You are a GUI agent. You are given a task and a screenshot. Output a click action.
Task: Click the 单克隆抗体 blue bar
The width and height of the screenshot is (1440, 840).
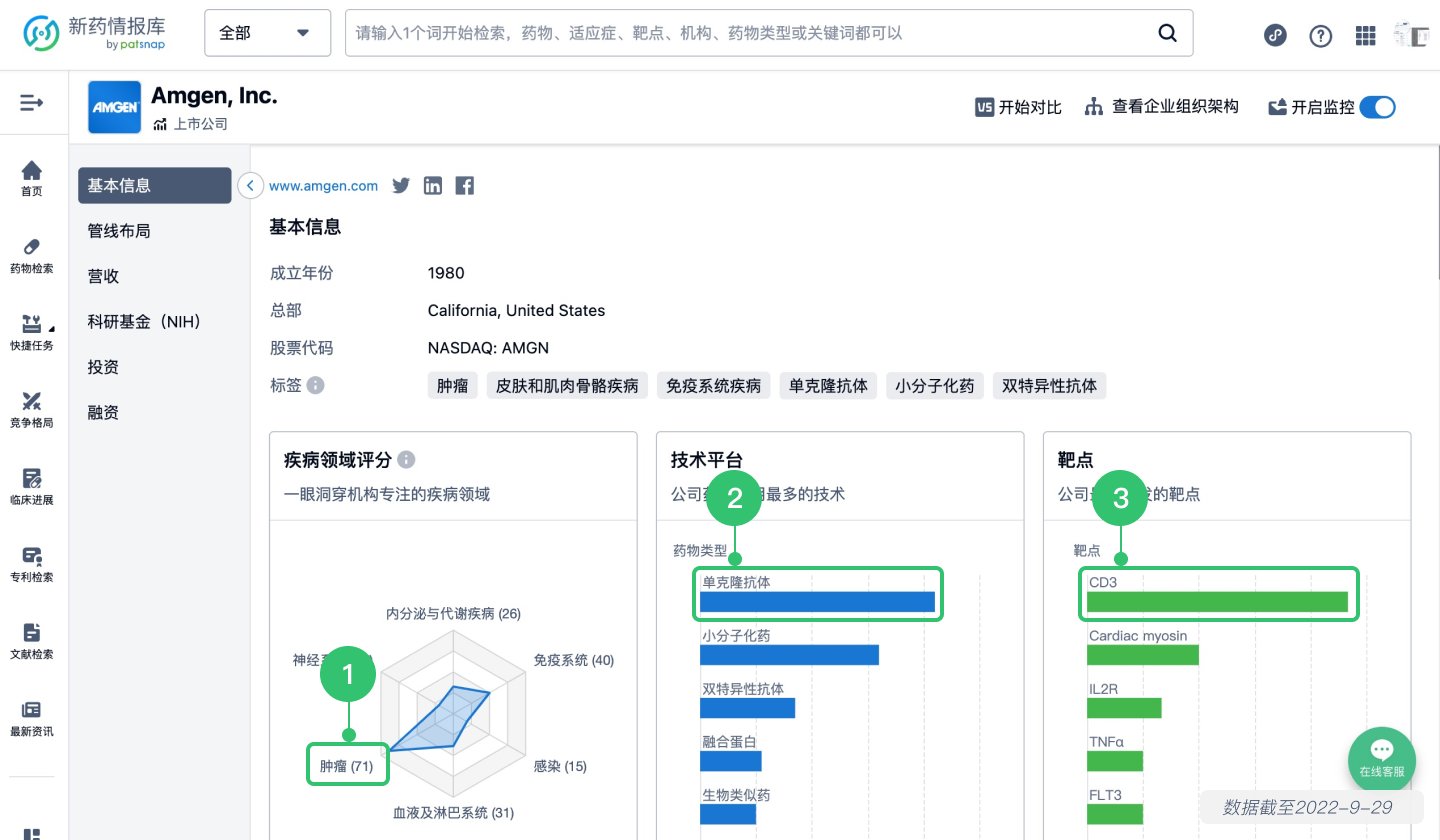(x=817, y=602)
